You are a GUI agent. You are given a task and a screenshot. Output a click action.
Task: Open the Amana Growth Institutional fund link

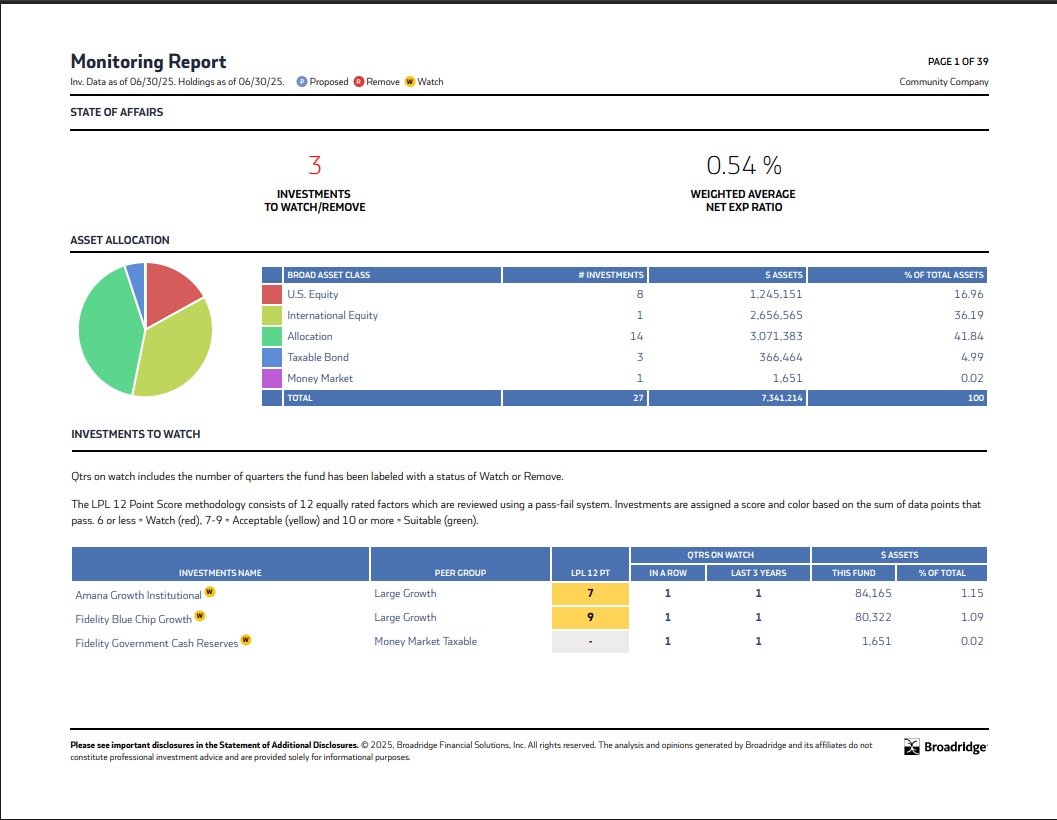[x=139, y=593]
